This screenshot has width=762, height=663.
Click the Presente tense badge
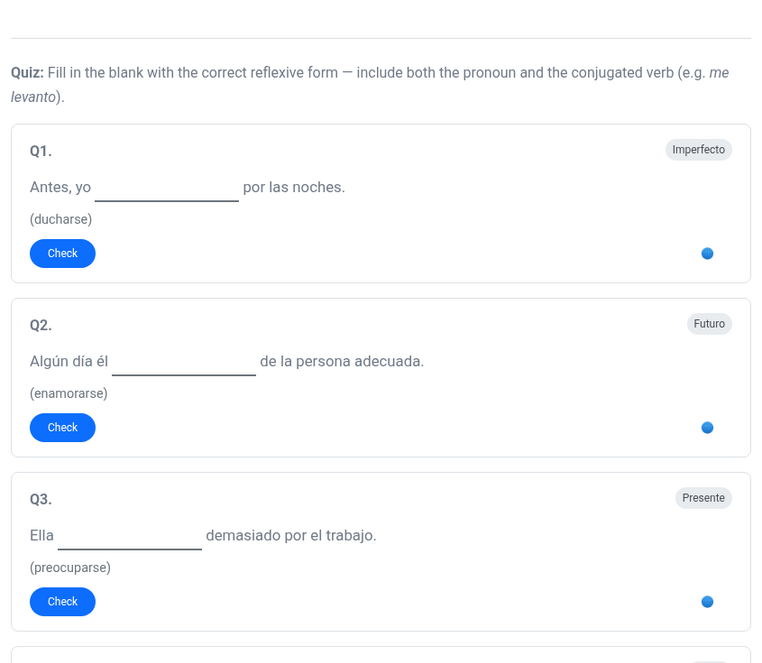[703, 498]
